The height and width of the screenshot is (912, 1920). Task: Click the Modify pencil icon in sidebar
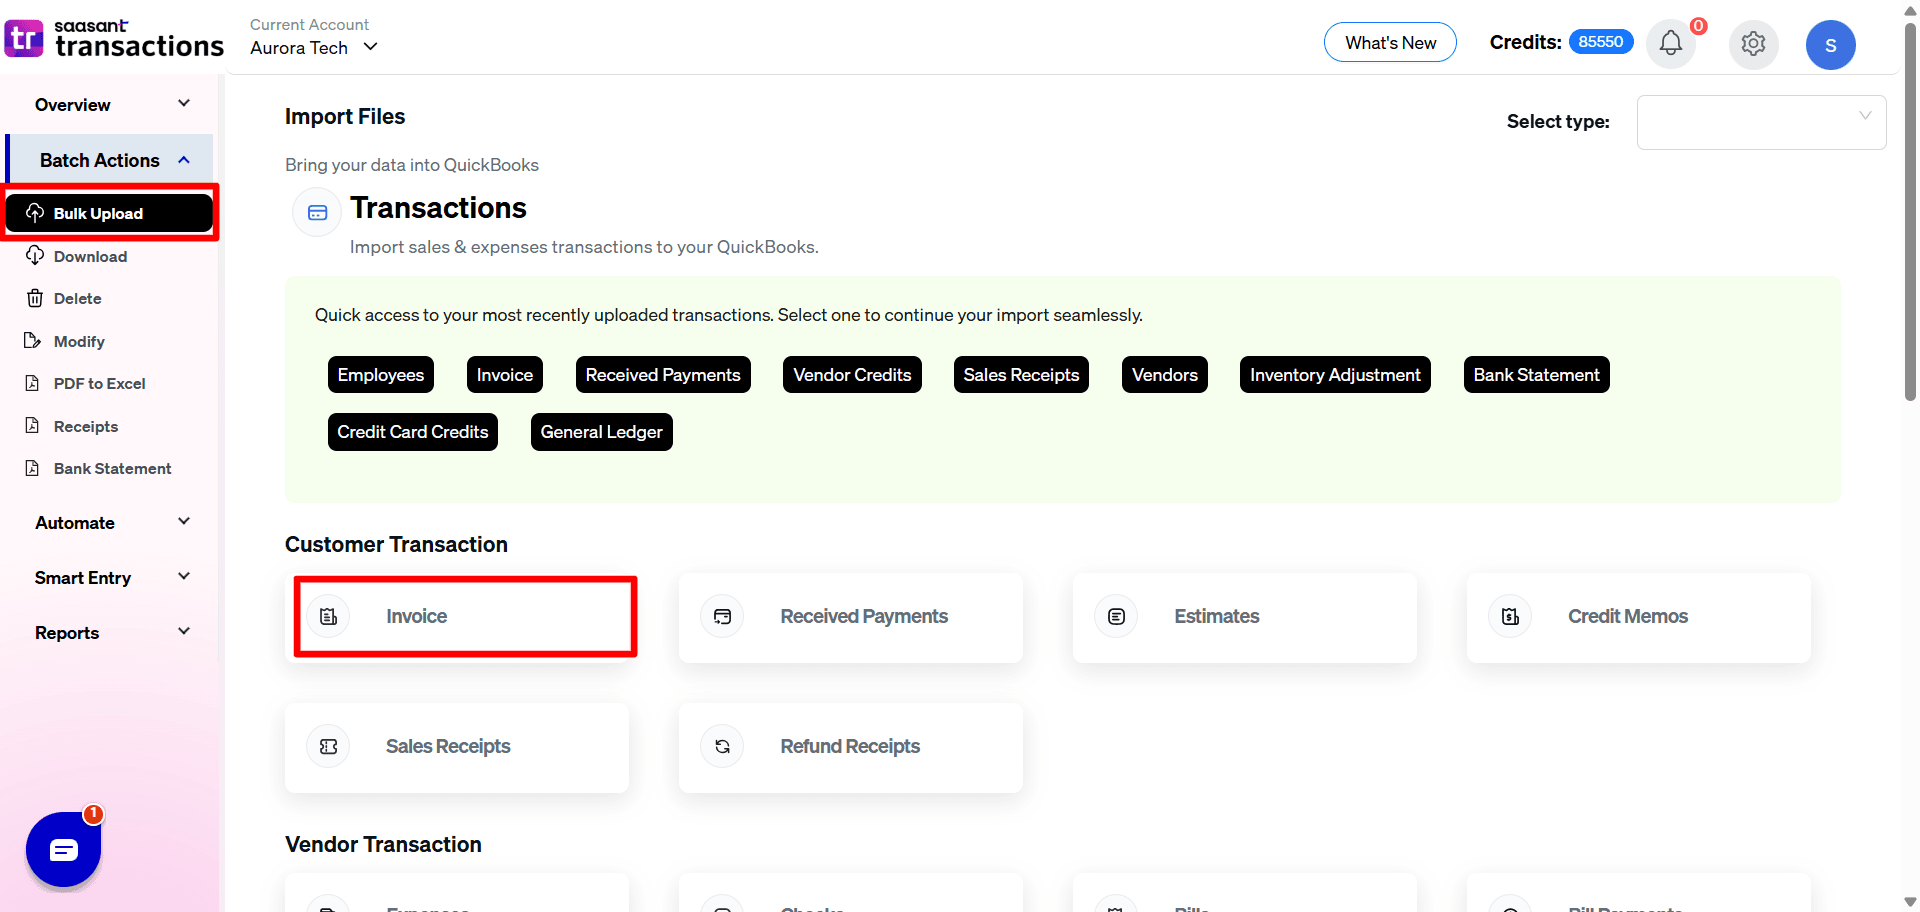(33, 341)
